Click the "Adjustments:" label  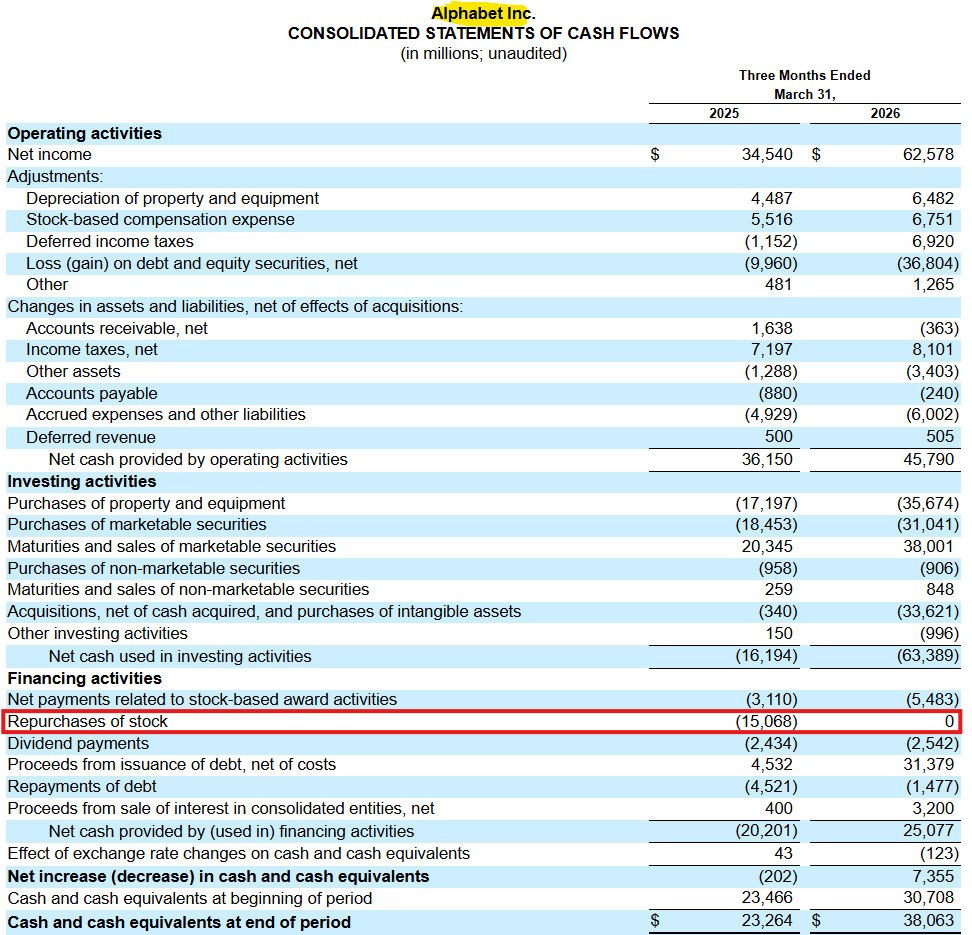point(55,177)
